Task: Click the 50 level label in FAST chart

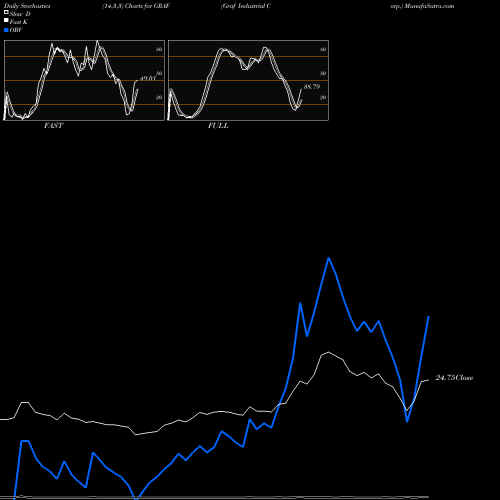Action: click(x=159, y=73)
